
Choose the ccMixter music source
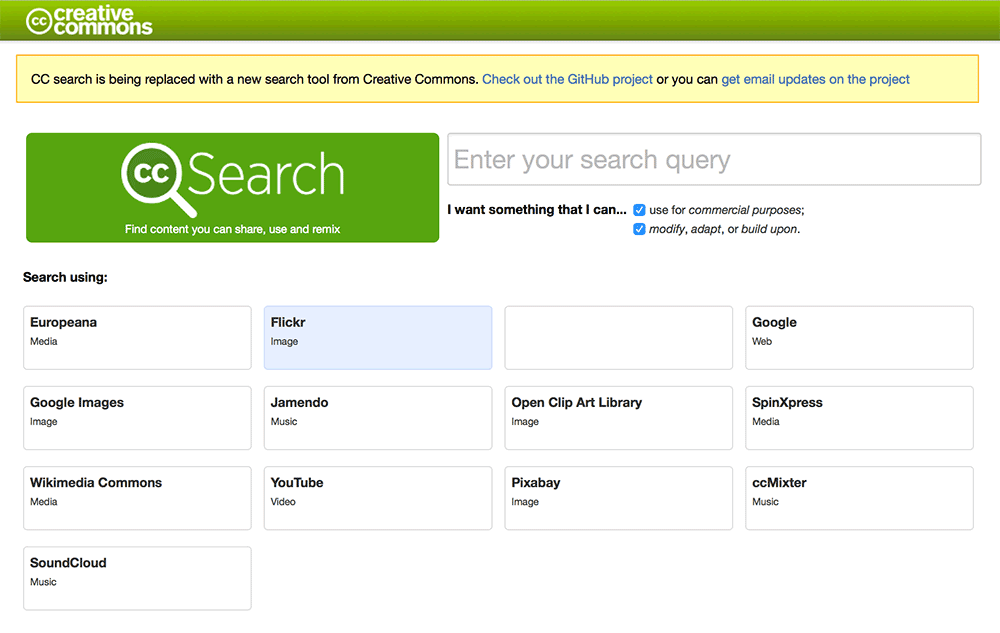click(x=859, y=498)
